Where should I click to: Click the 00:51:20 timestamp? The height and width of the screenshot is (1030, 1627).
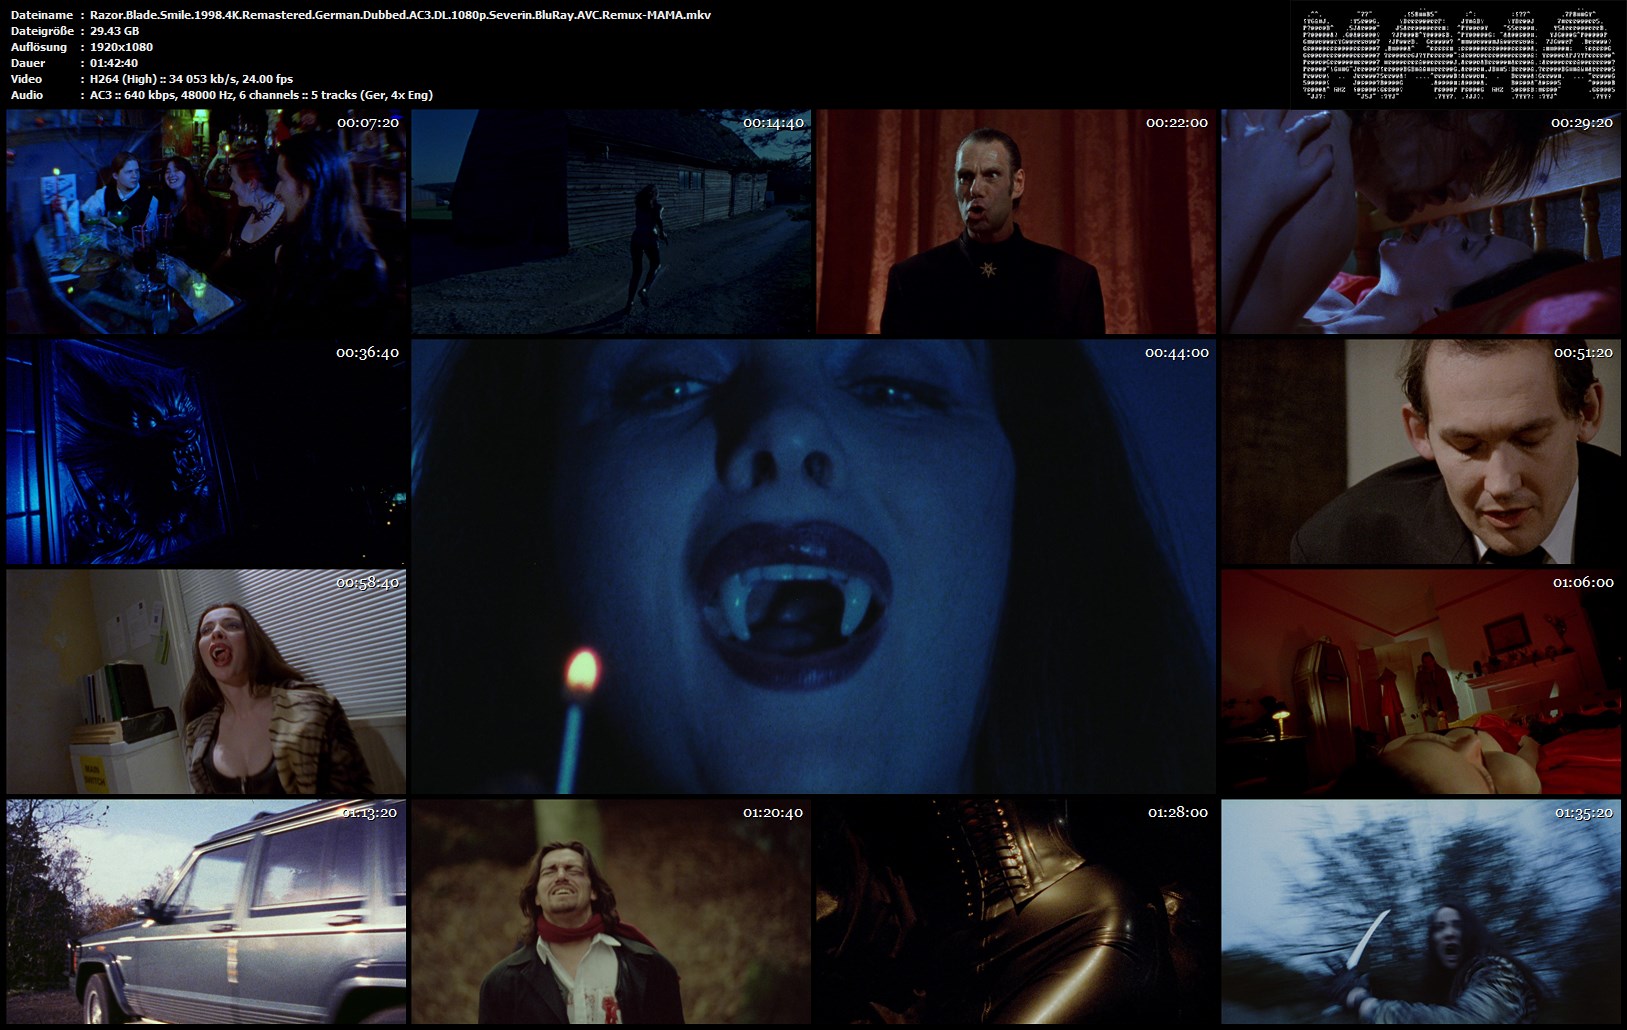click(x=1583, y=352)
